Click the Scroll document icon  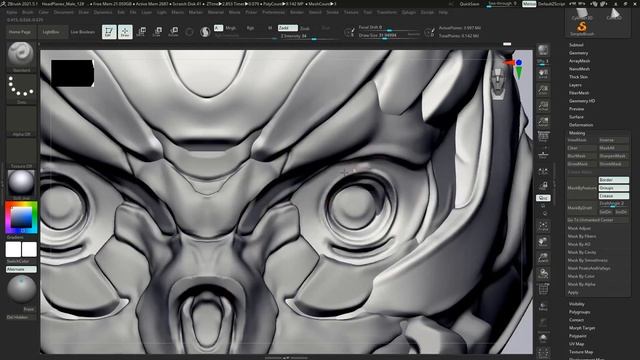click(543, 74)
